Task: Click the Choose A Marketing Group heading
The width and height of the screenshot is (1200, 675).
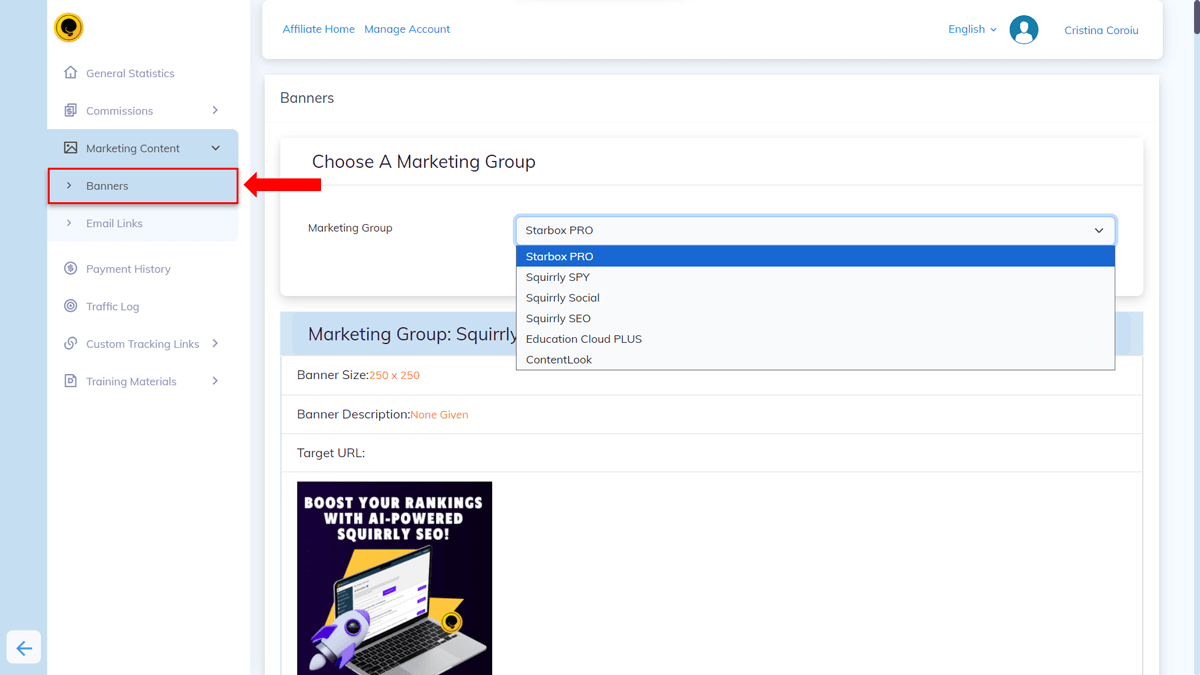Action: (x=424, y=161)
